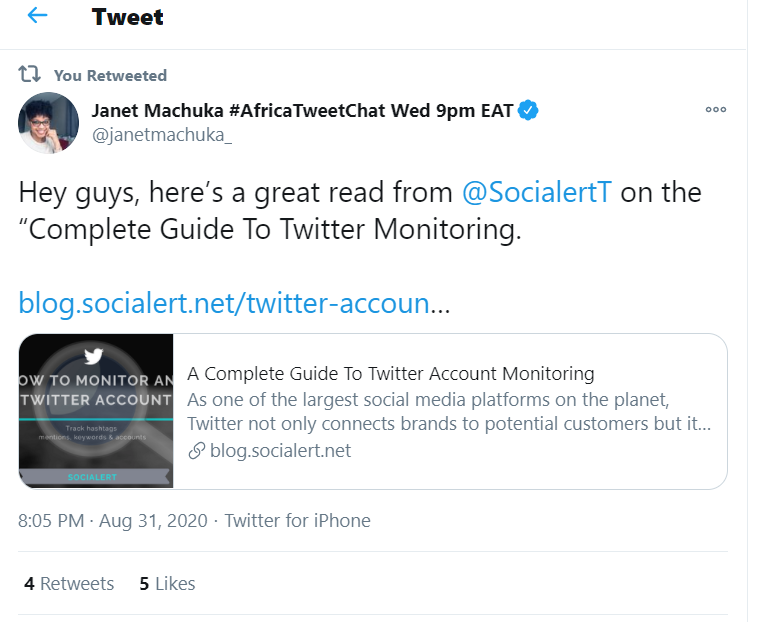The height and width of the screenshot is (622, 780).
Task: View the 5 Likes list
Action: click(x=167, y=584)
